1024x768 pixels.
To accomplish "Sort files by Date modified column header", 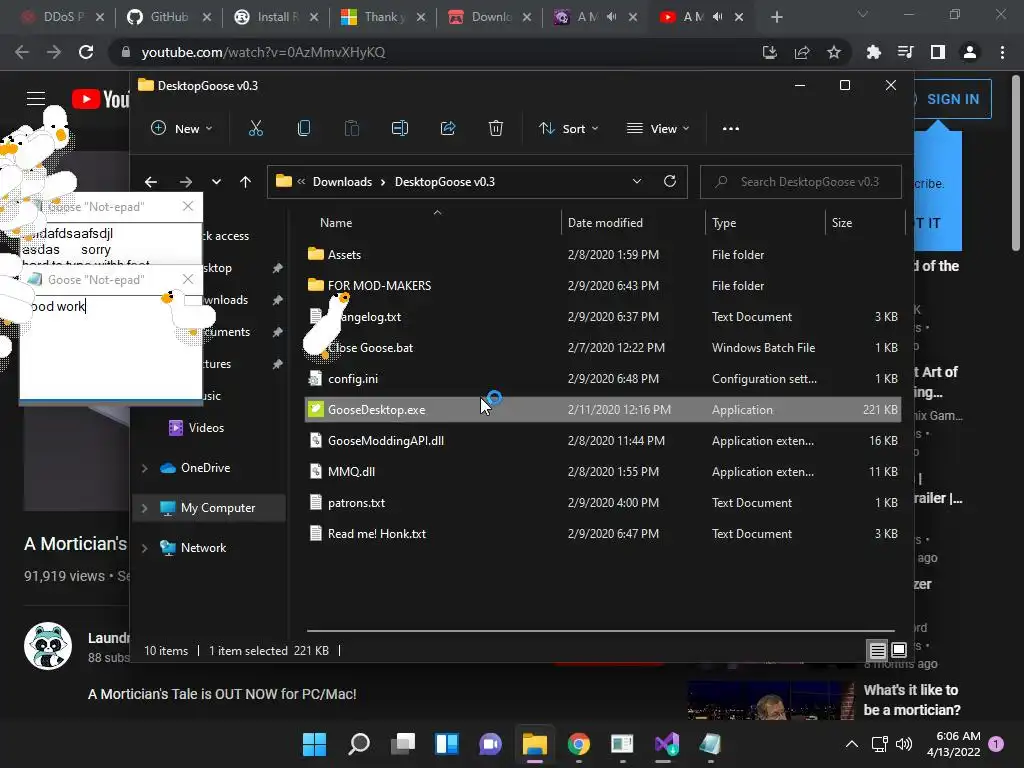I will coord(605,223).
